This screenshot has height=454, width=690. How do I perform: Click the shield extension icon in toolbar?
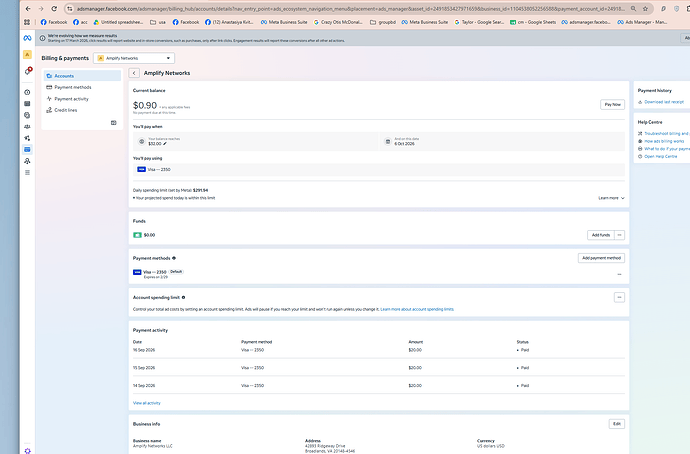point(677,9)
